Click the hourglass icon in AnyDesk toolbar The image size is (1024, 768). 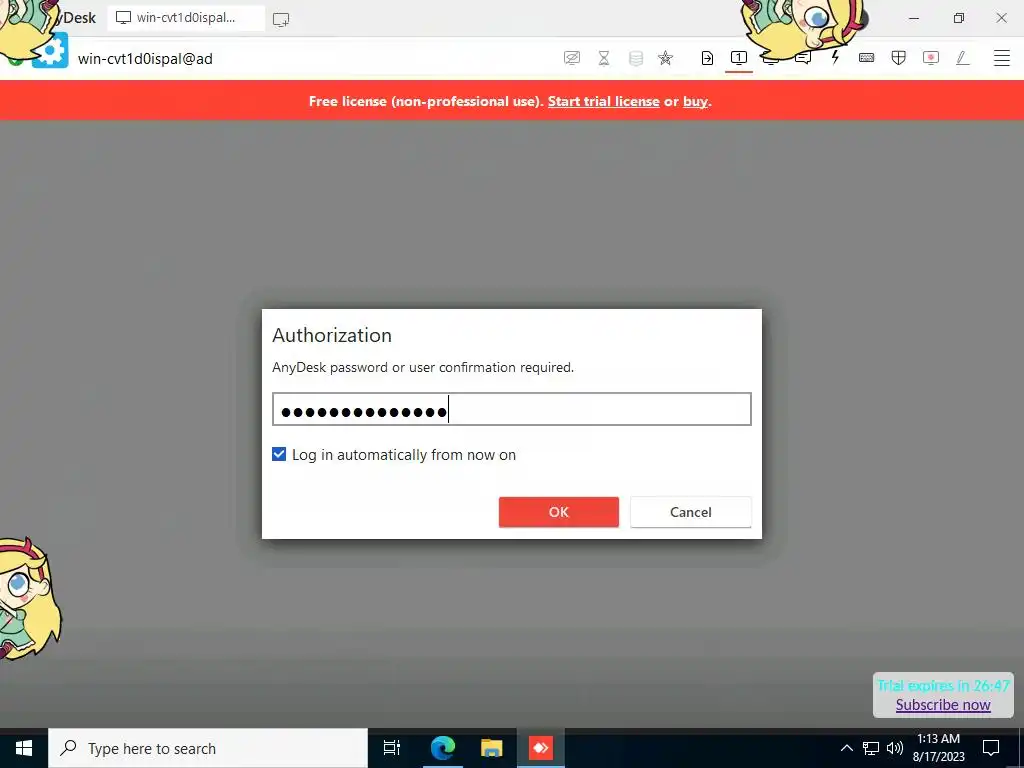pyautogui.click(x=604, y=58)
